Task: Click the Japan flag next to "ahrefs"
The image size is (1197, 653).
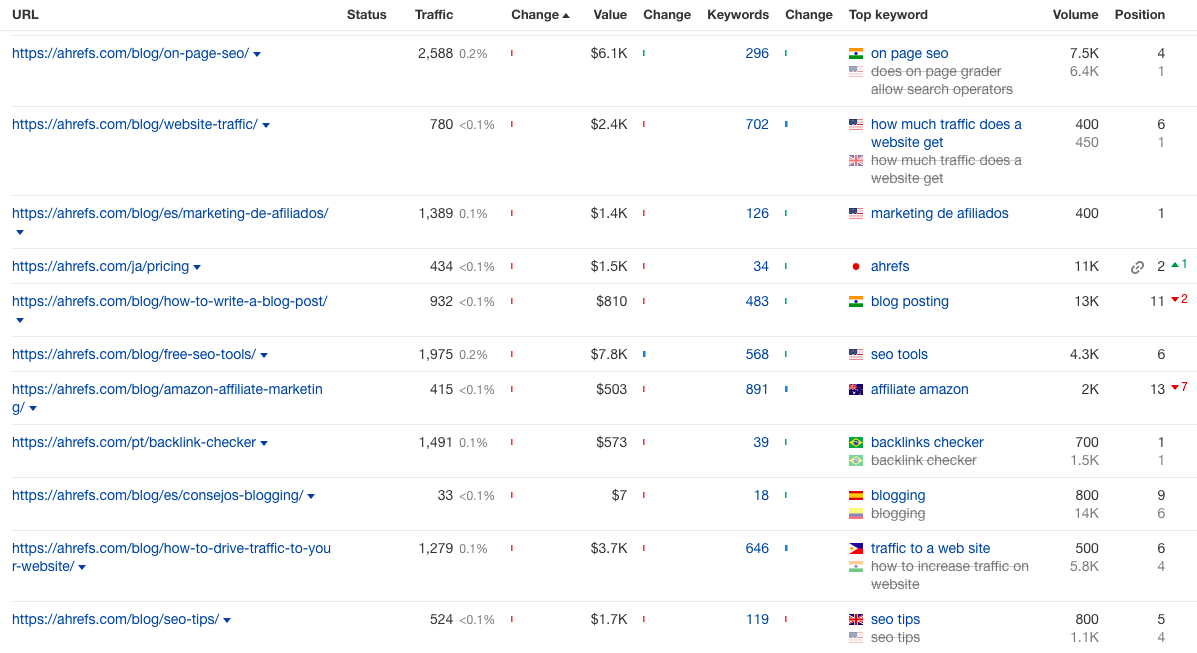Action: 855,266
